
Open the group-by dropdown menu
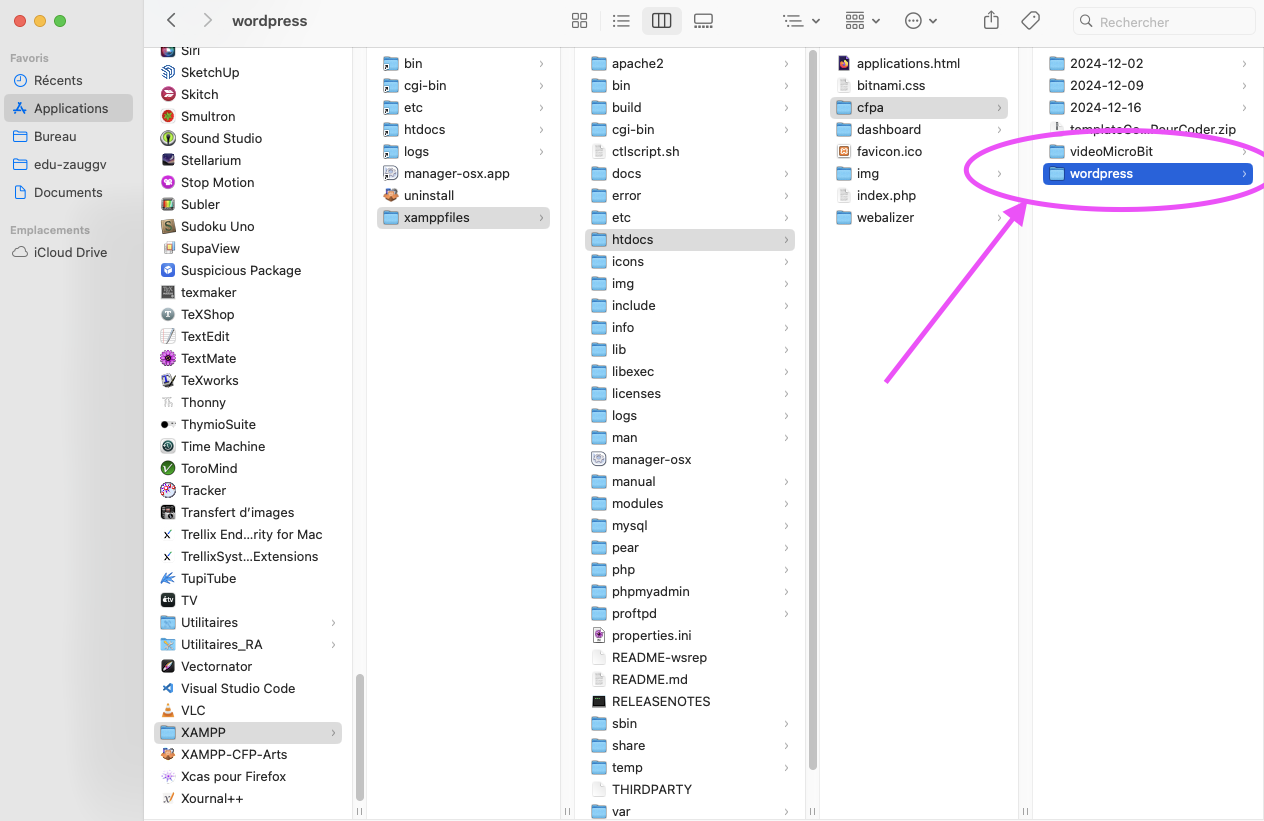862,21
